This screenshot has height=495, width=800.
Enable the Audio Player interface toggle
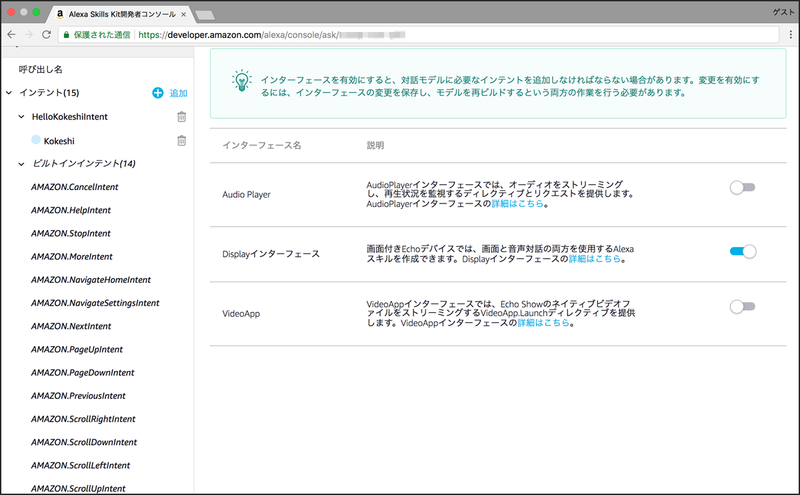(x=742, y=188)
